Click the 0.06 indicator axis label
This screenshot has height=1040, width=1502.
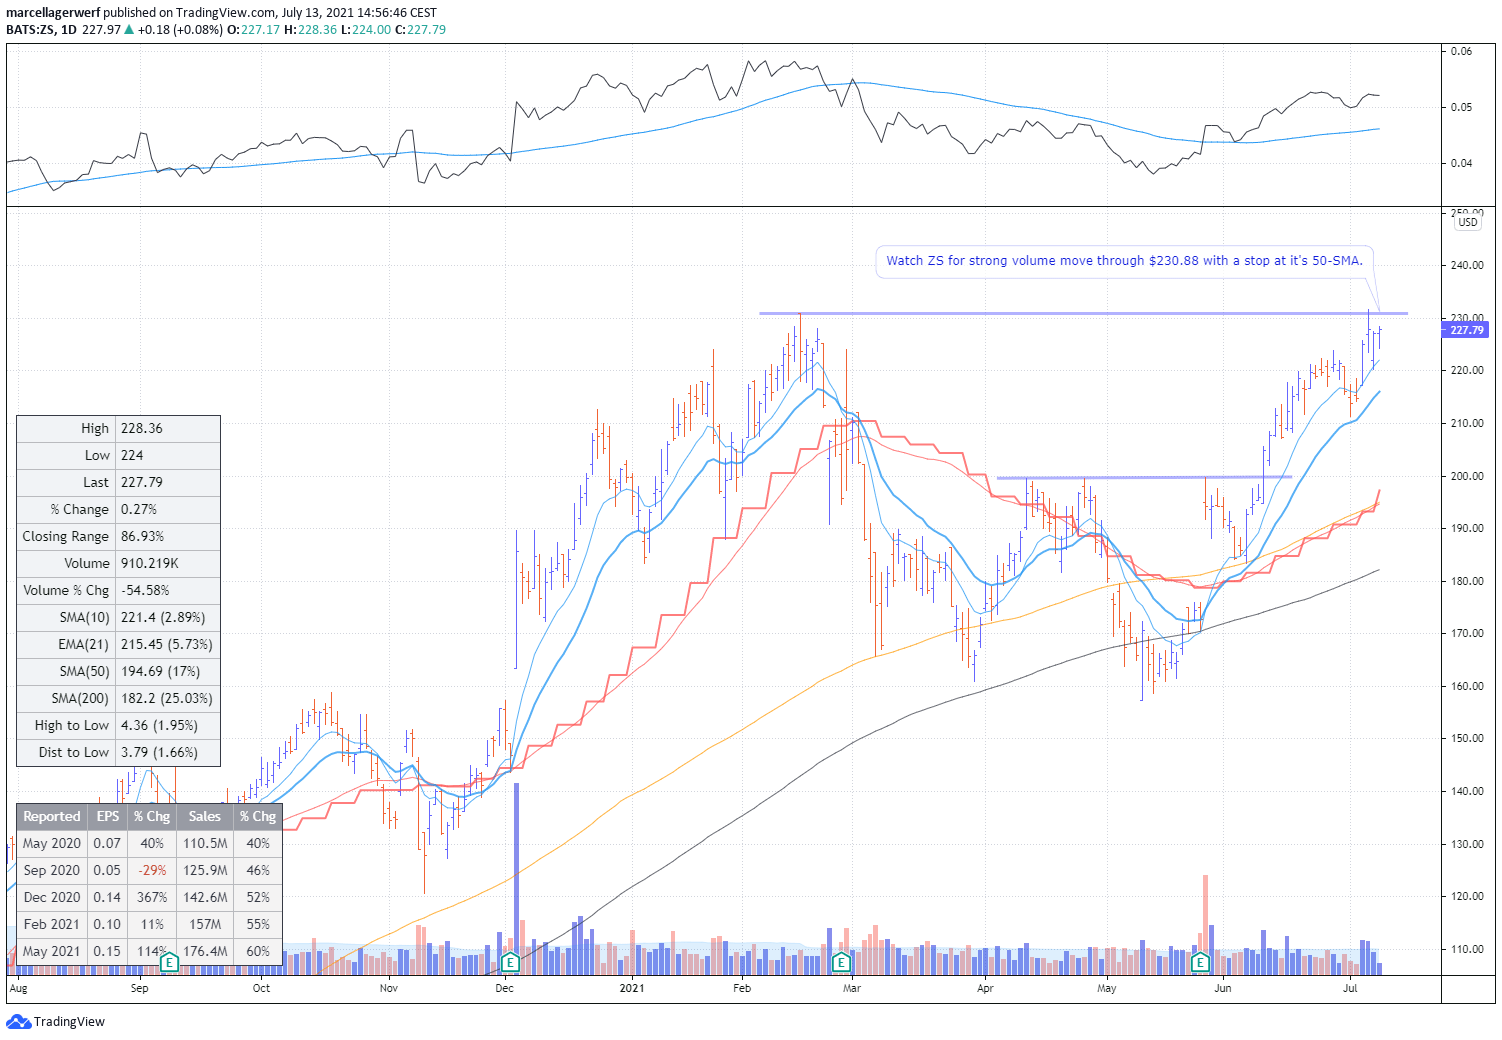(x=1461, y=51)
